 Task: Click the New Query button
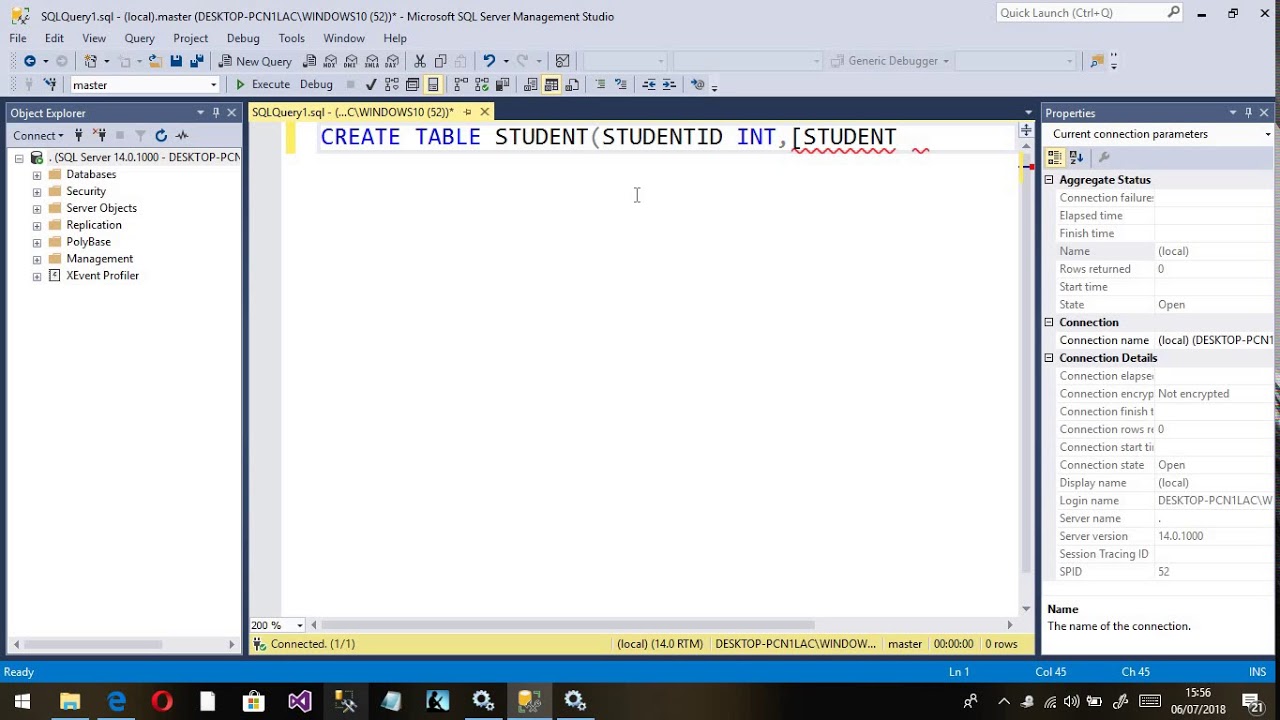(255, 61)
